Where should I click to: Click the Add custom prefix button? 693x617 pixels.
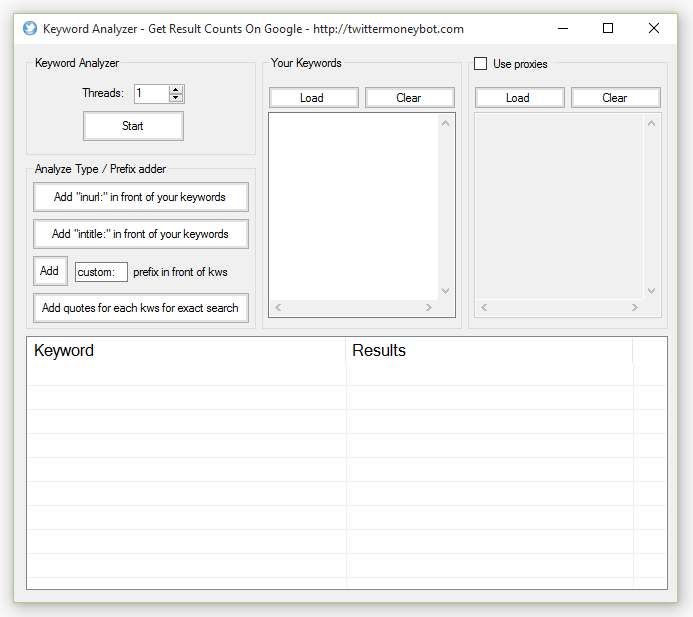tap(50, 270)
